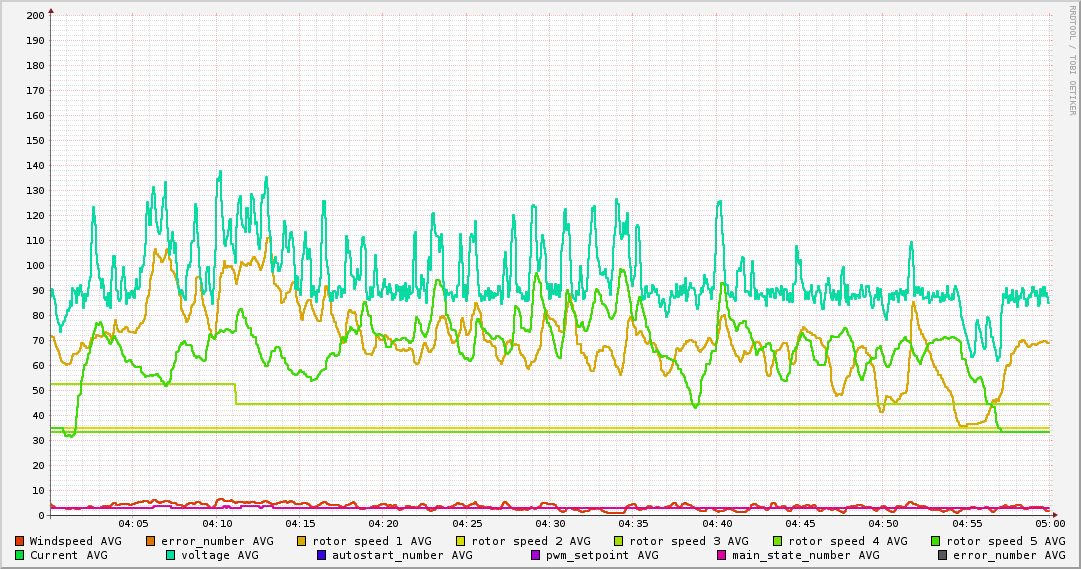Click the orange error_number AVG legend swatch
Image resolution: width=1081 pixels, height=569 pixels.
(x=151, y=541)
